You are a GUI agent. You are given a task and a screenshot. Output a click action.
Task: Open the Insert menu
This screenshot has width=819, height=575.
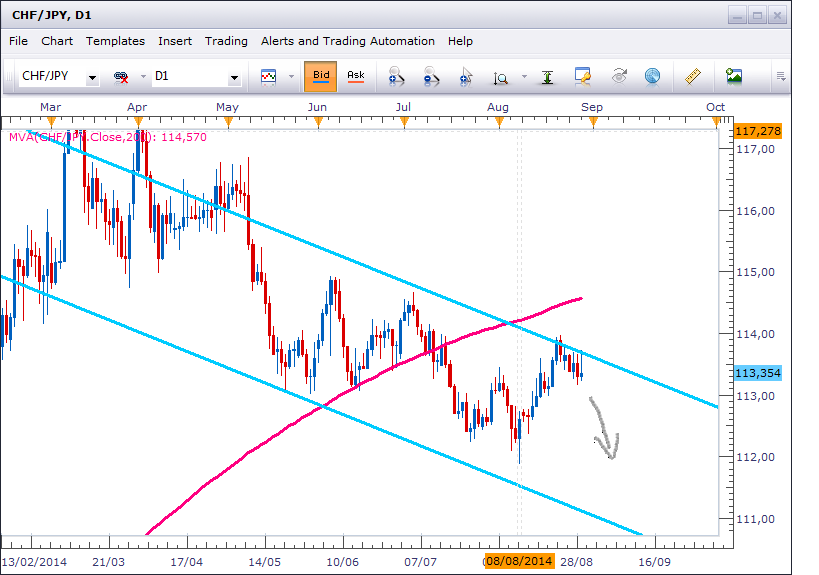point(175,41)
